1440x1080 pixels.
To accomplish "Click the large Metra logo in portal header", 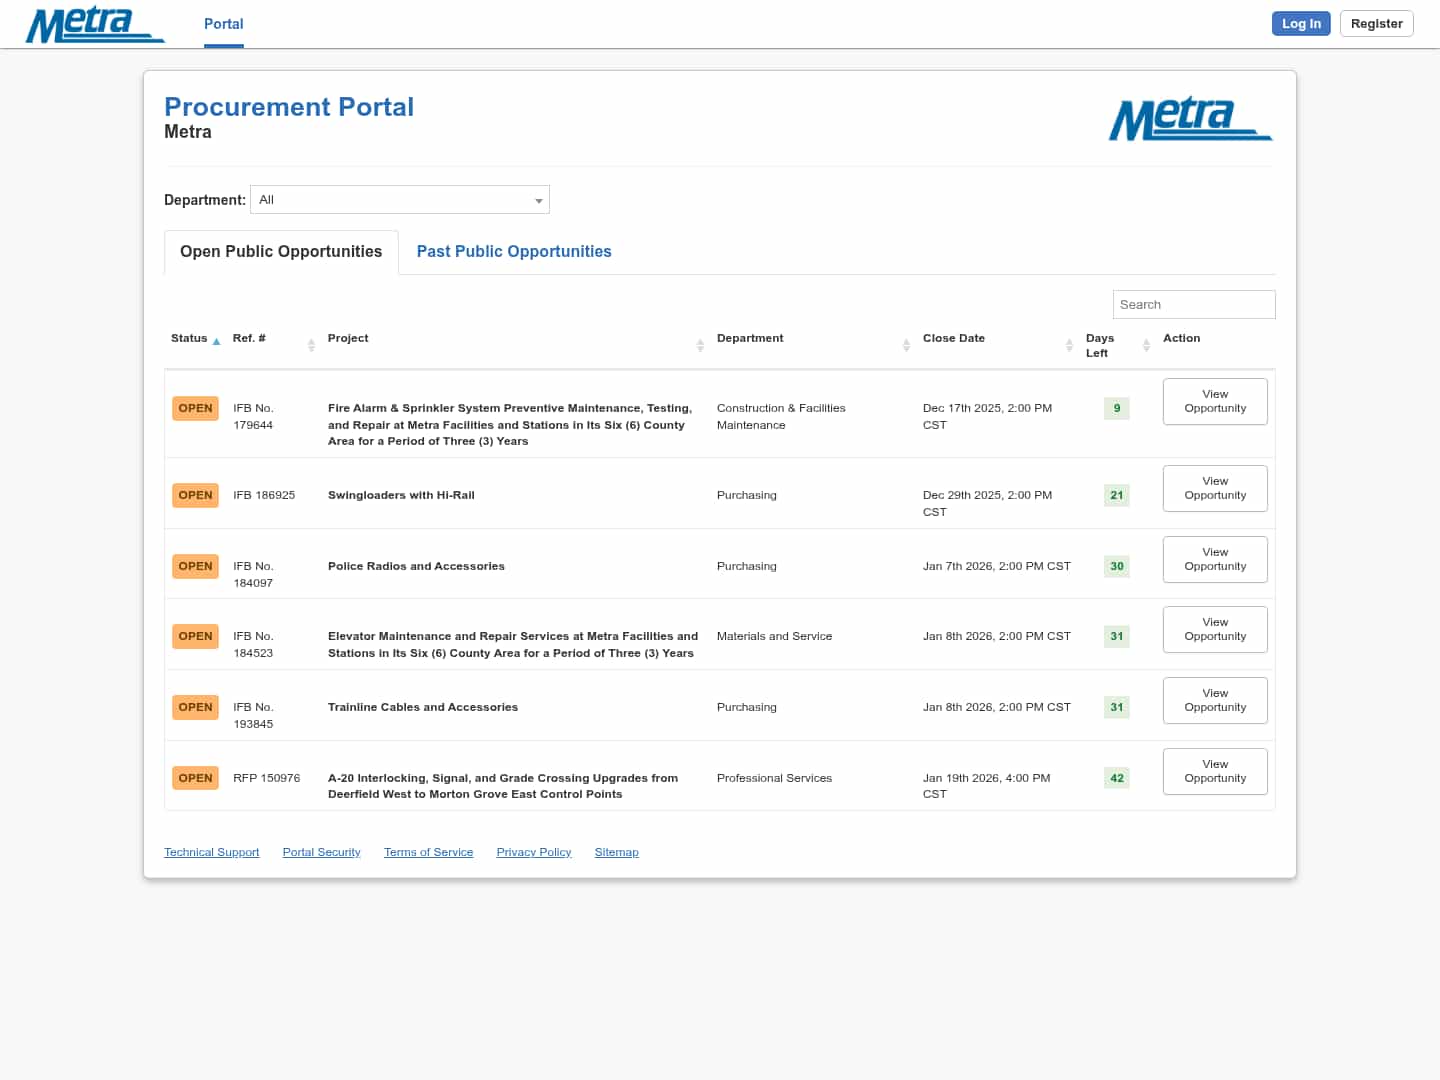I will pos(1190,119).
